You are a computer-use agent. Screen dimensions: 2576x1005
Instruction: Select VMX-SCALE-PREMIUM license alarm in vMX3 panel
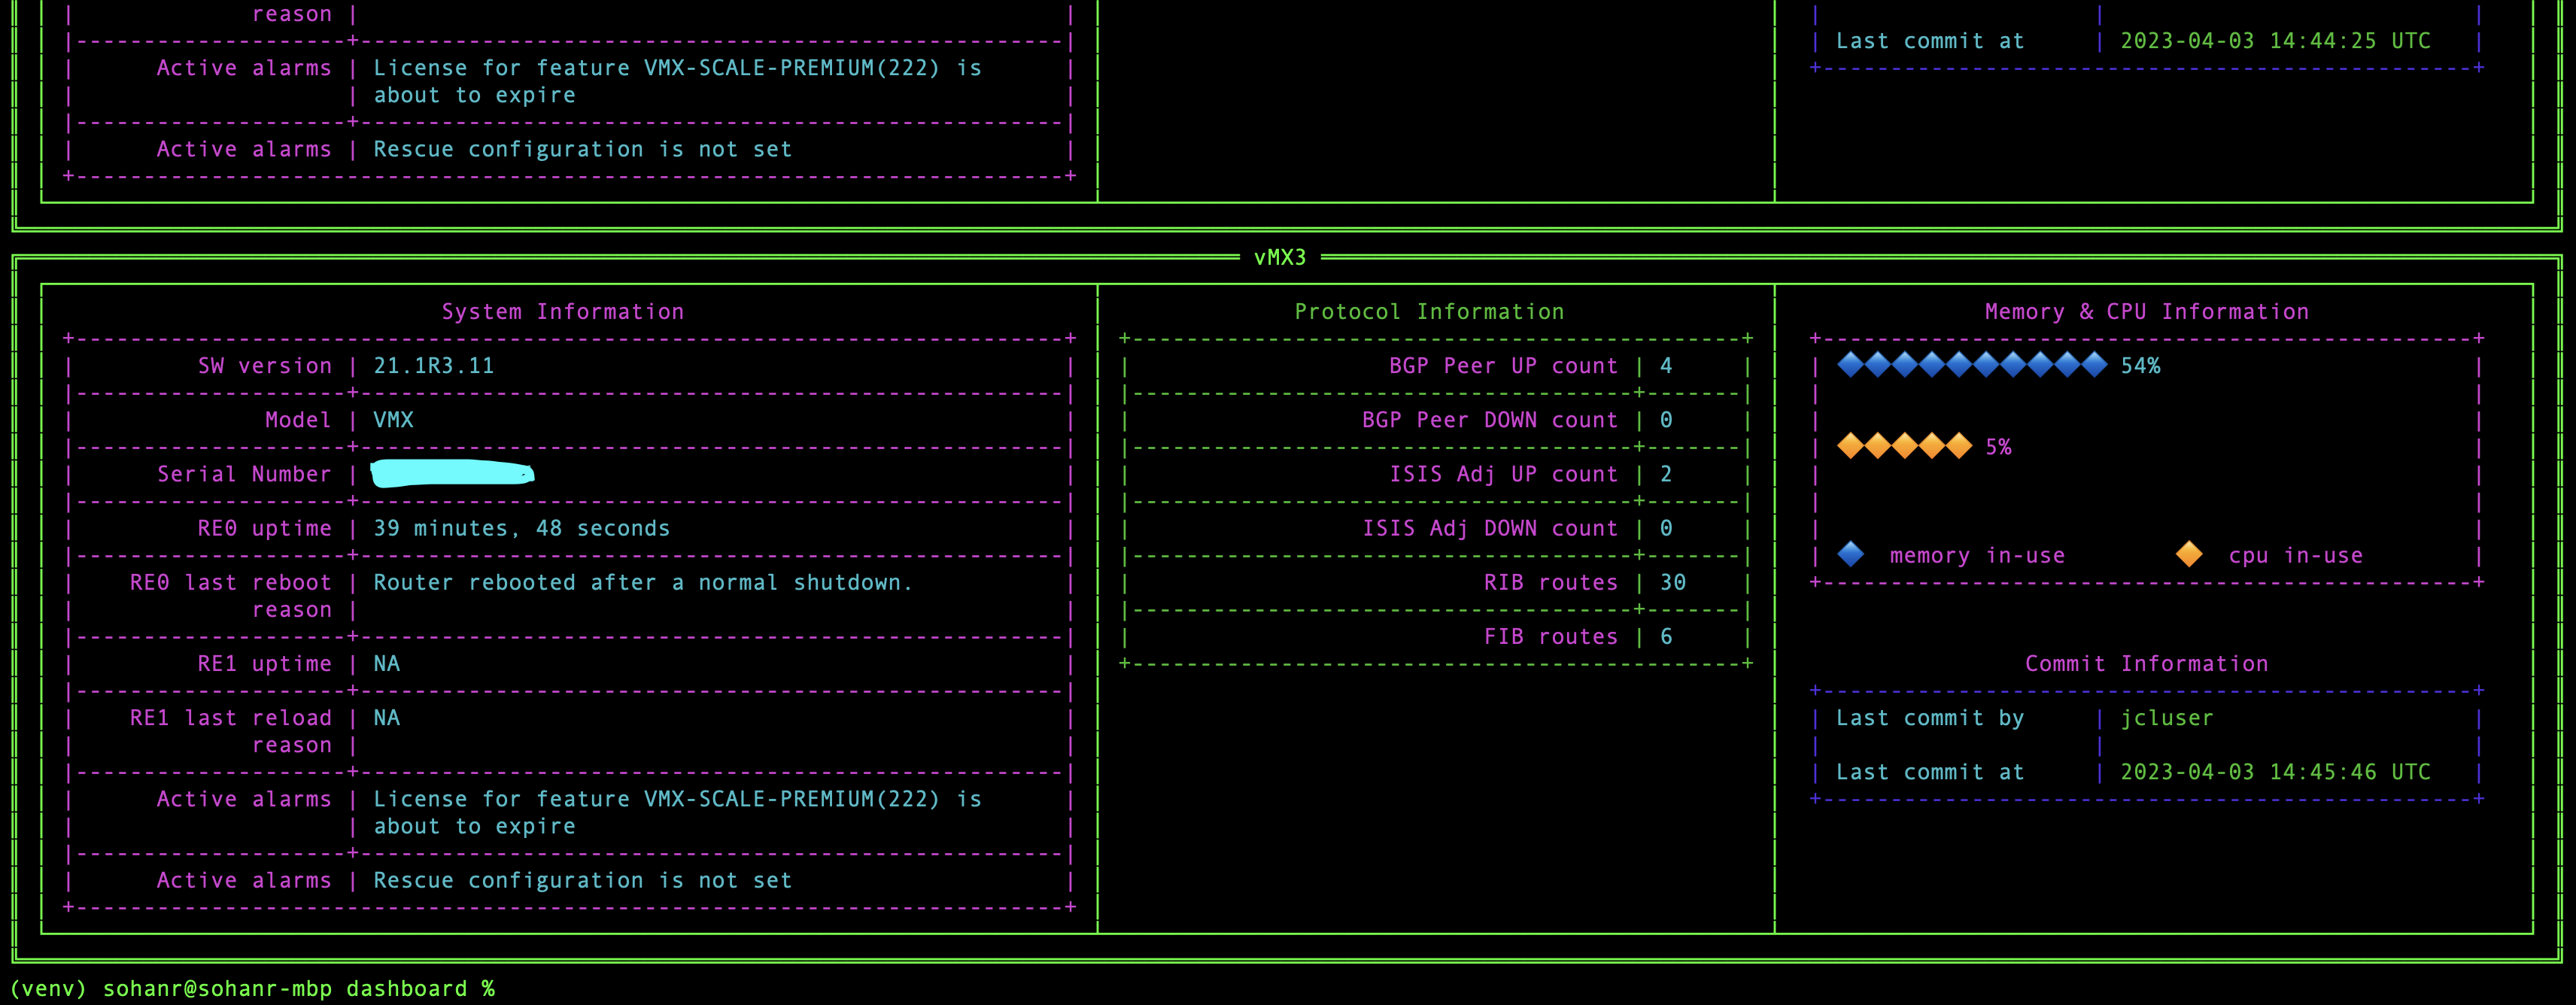coord(677,812)
